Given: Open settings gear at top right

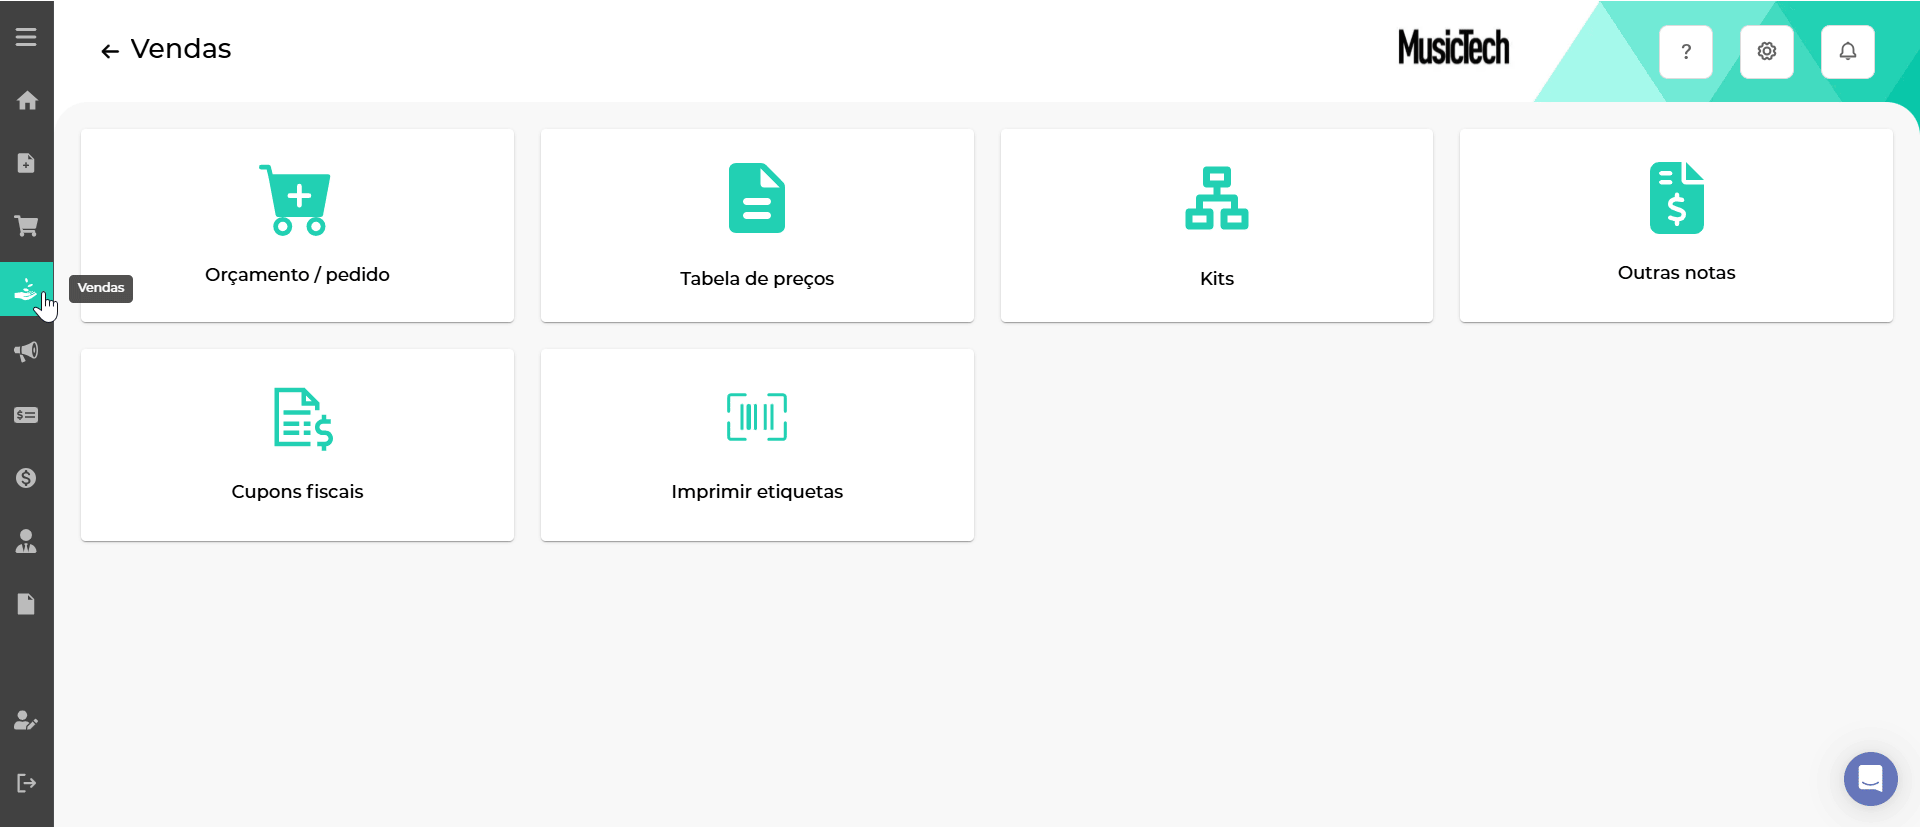Looking at the screenshot, I should 1766,52.
